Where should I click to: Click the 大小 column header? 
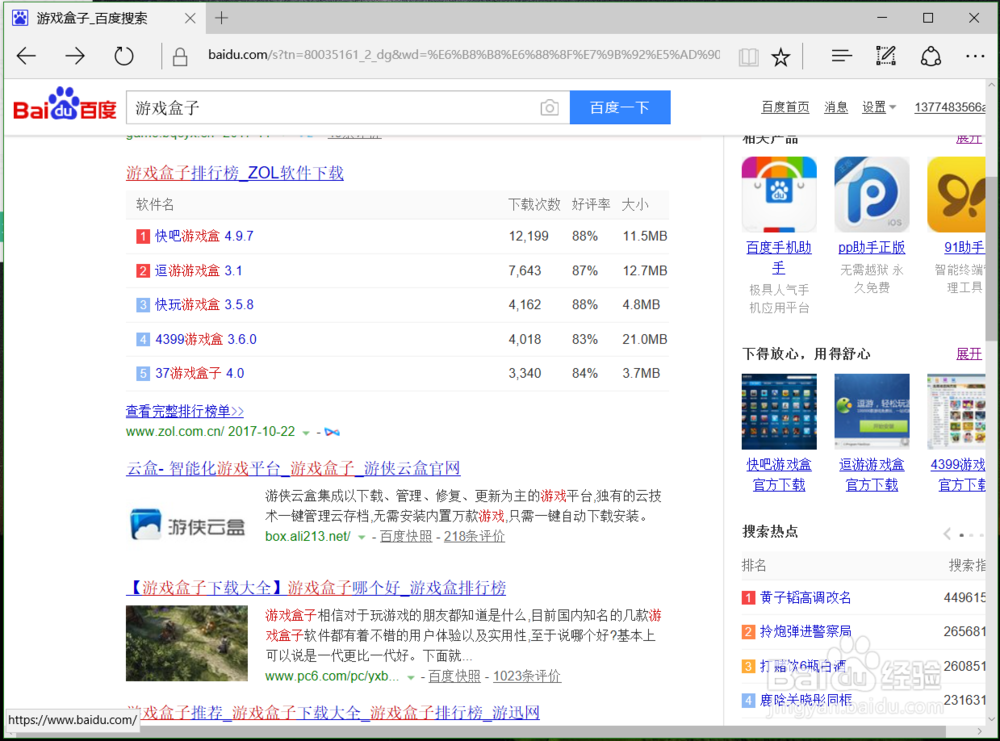635,205
